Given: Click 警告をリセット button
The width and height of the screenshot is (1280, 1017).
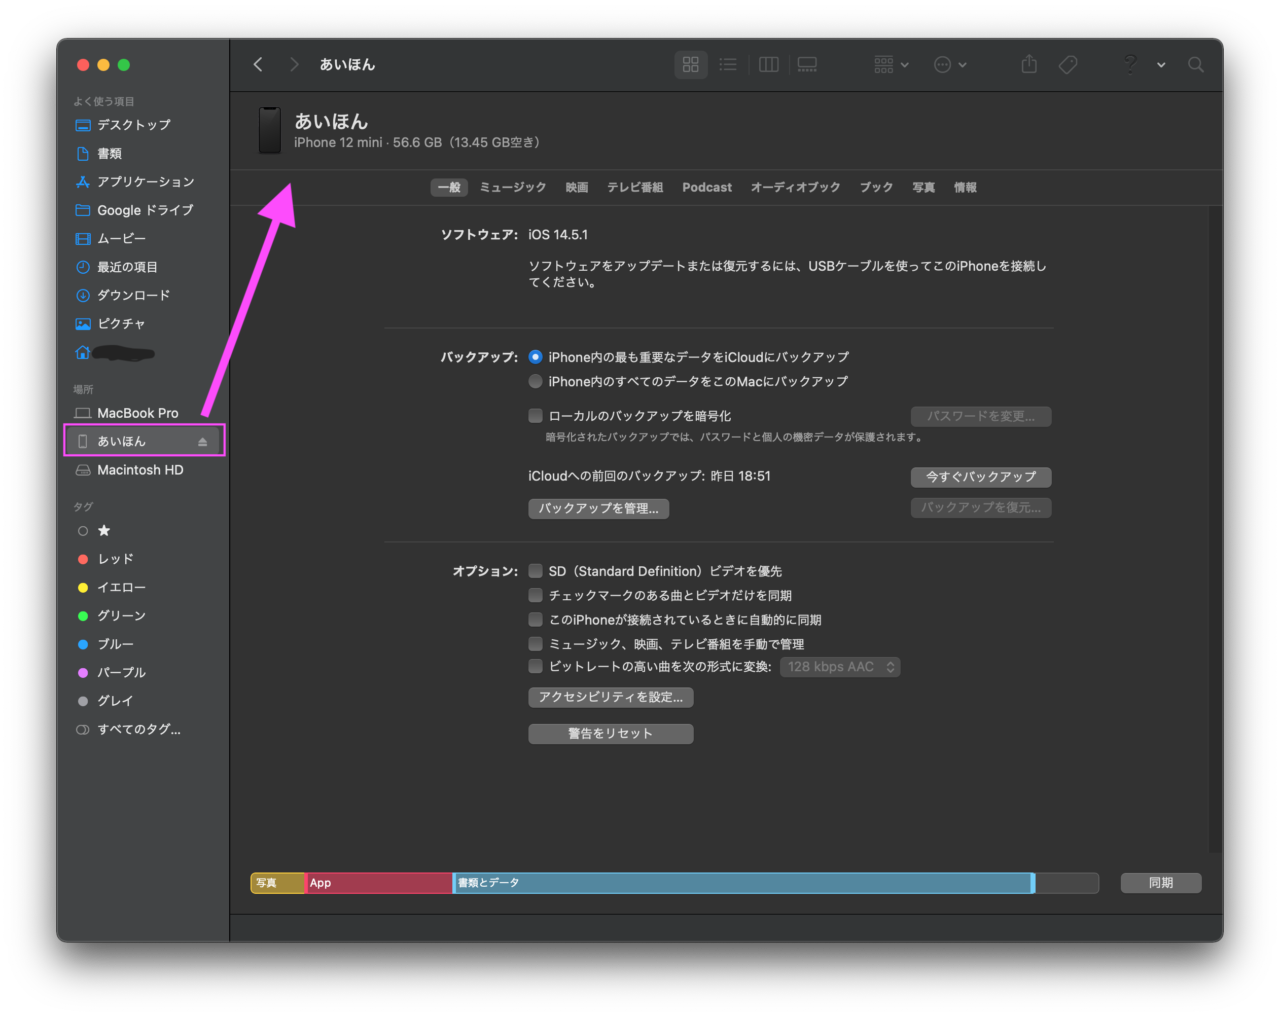Looking at the screenshot, I should click(610, 733).
